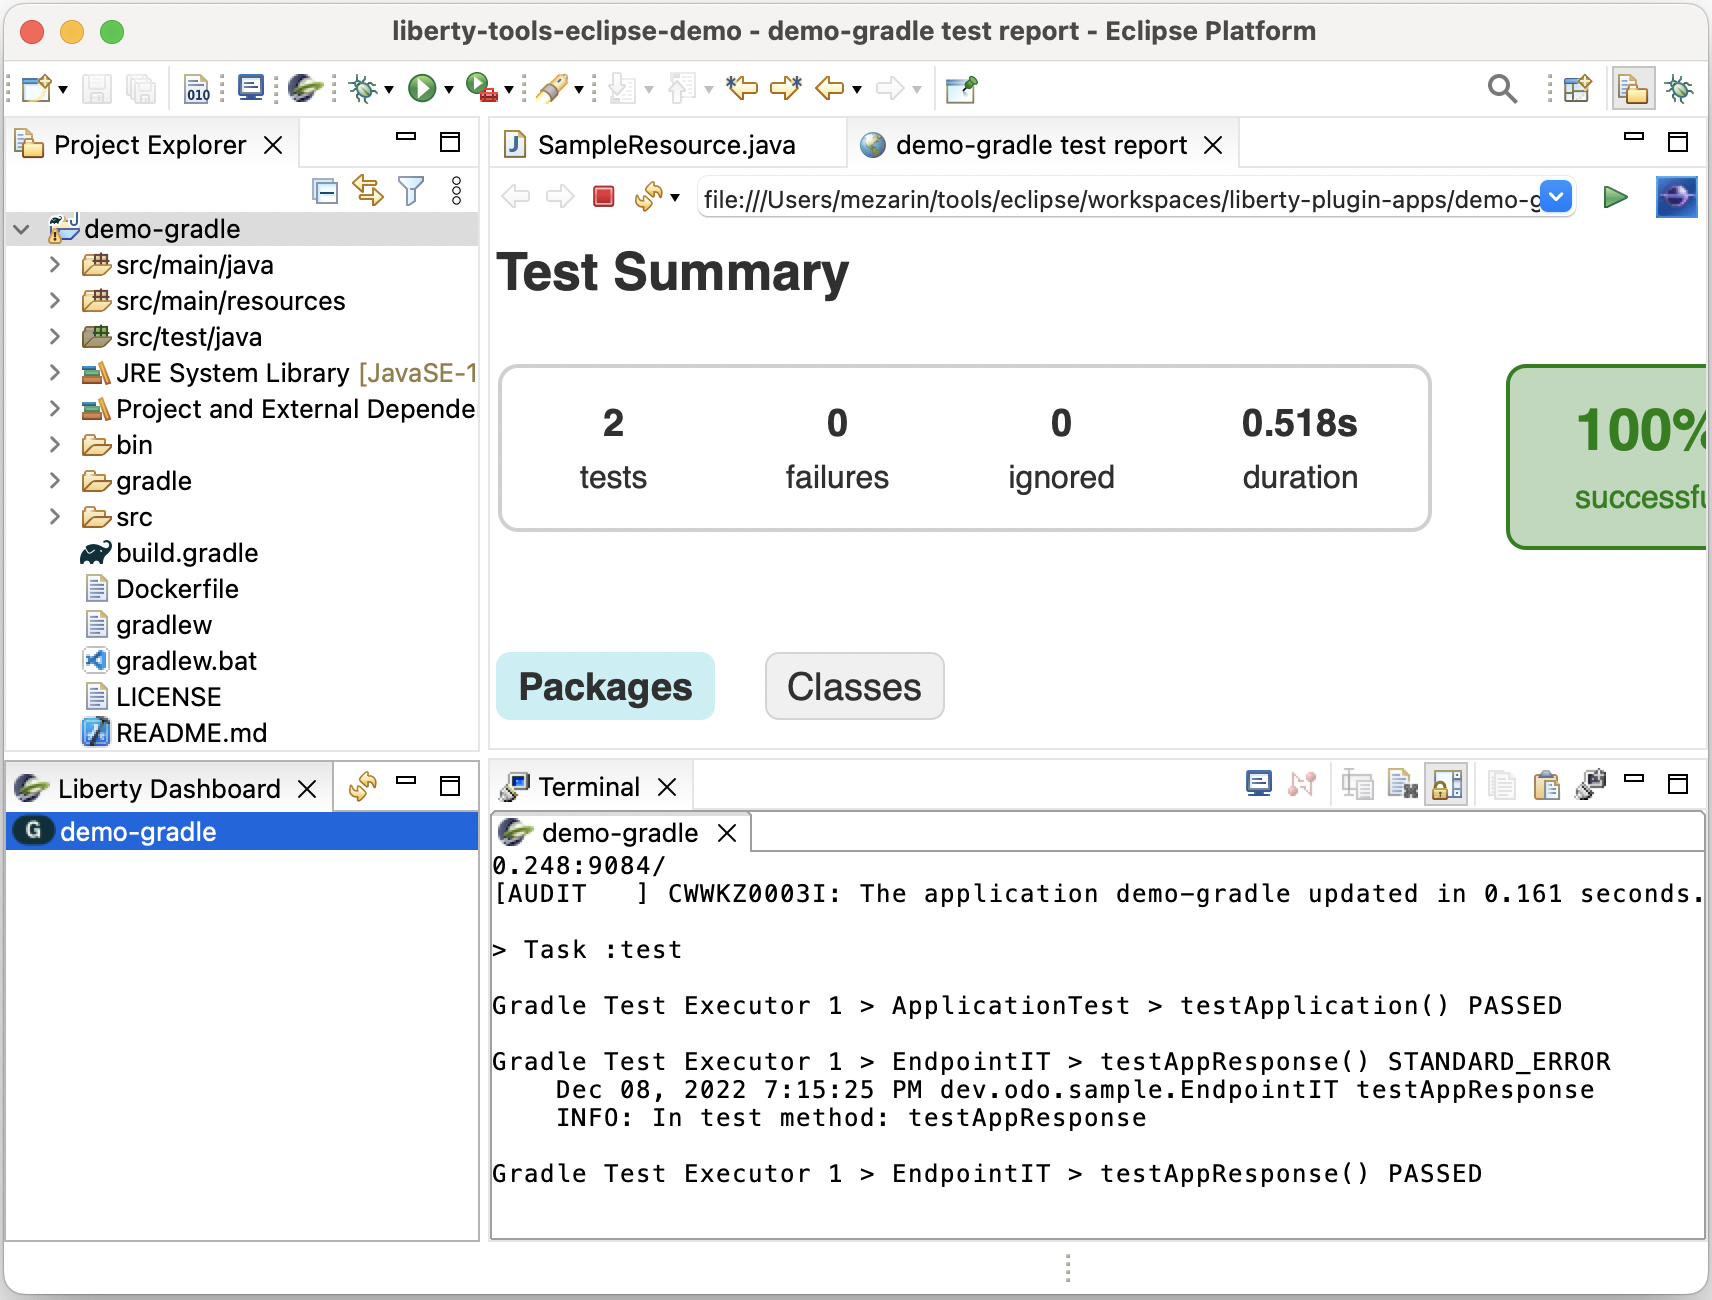Close the demo-gradle terminal sub-tab
This screenshot has width=1712, height=1300.
point(727,833)
